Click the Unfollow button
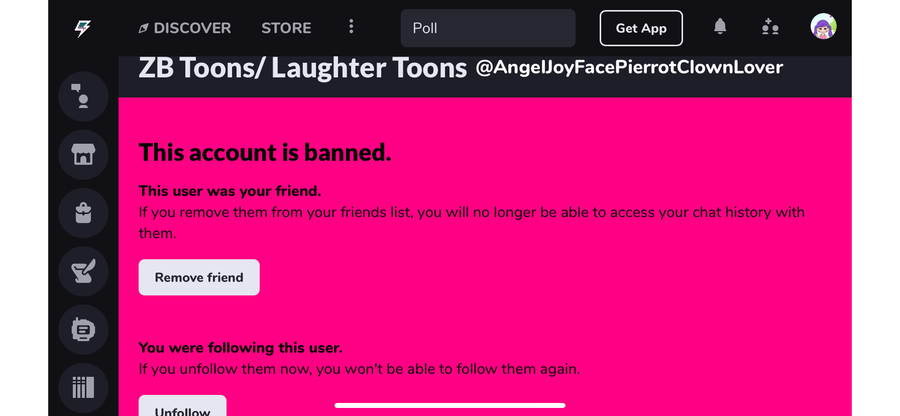The image size is (900, 416). (x=182, y=407)
